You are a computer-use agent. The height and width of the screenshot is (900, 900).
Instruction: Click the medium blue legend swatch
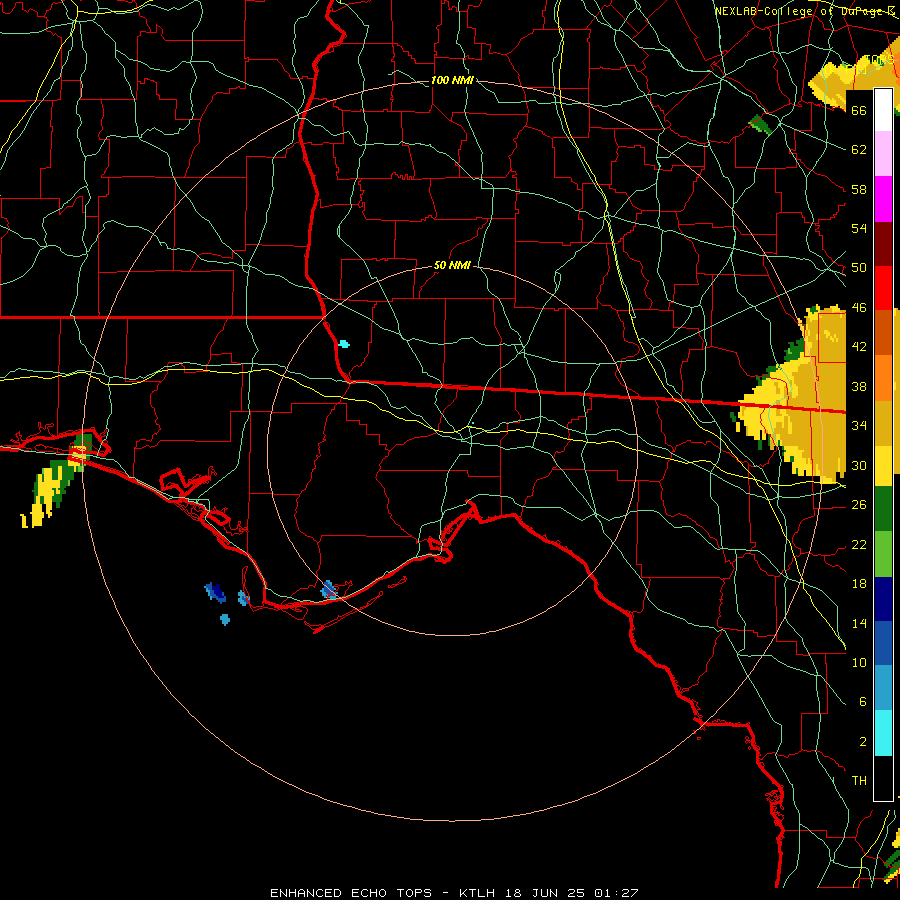pyautogui.click(x=883, y=644)
